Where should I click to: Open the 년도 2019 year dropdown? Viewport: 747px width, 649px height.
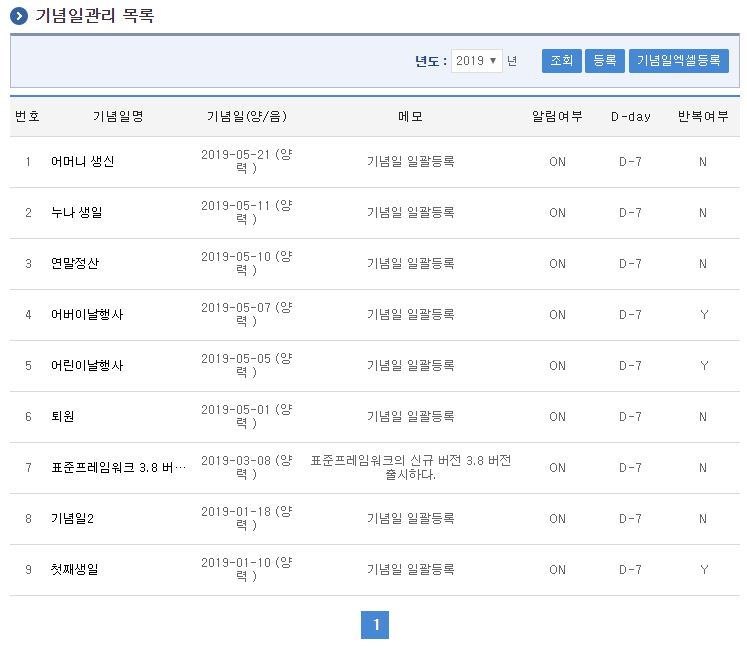tap(476, 61)
